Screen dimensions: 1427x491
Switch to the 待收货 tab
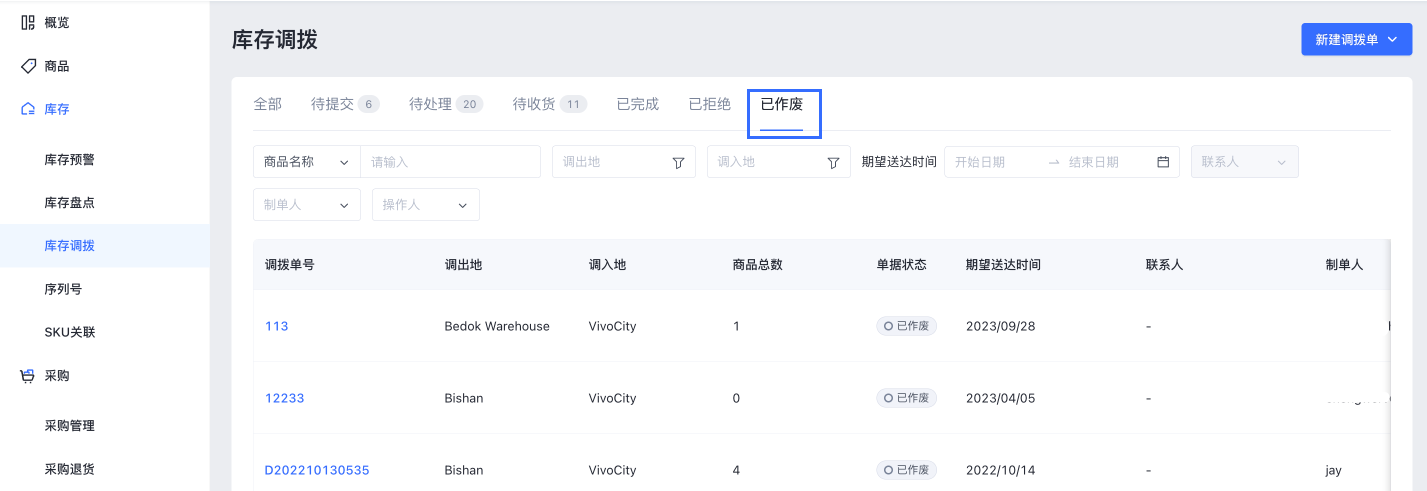coord(550,104)
